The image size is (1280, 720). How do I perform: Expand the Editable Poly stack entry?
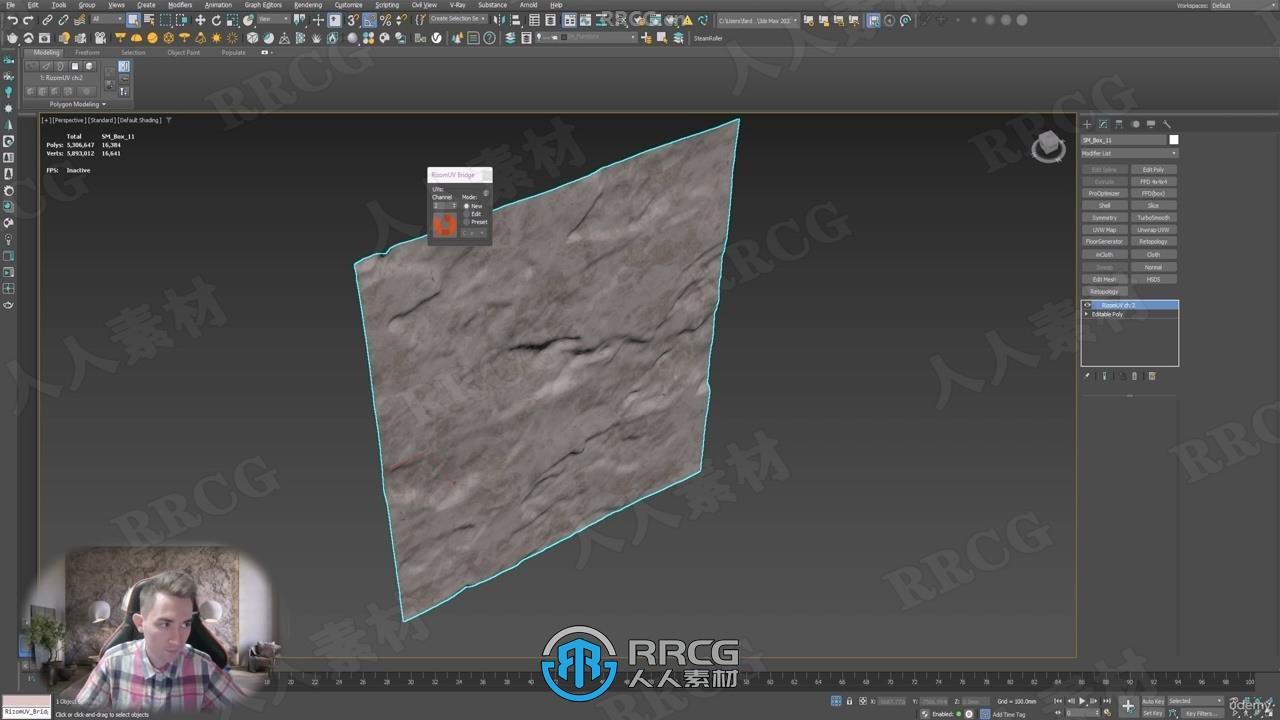click(1087, 314)
